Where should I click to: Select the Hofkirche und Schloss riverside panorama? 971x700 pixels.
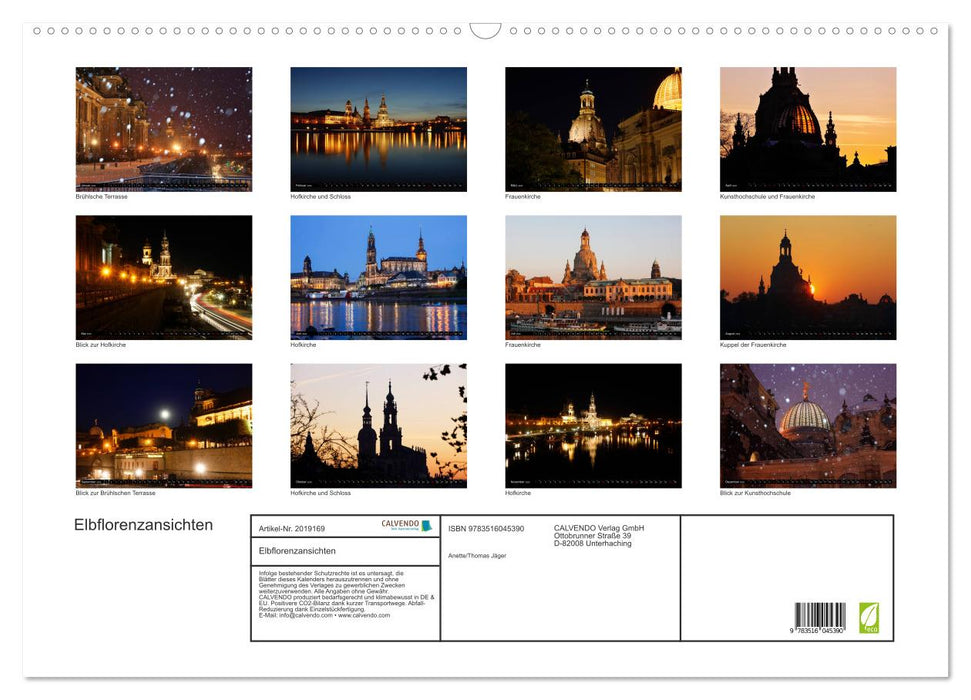tap(378, 130)
